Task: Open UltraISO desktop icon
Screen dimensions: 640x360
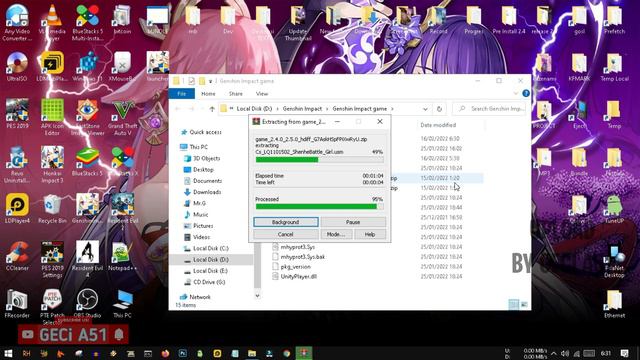Action: click(x=17, y=67)
